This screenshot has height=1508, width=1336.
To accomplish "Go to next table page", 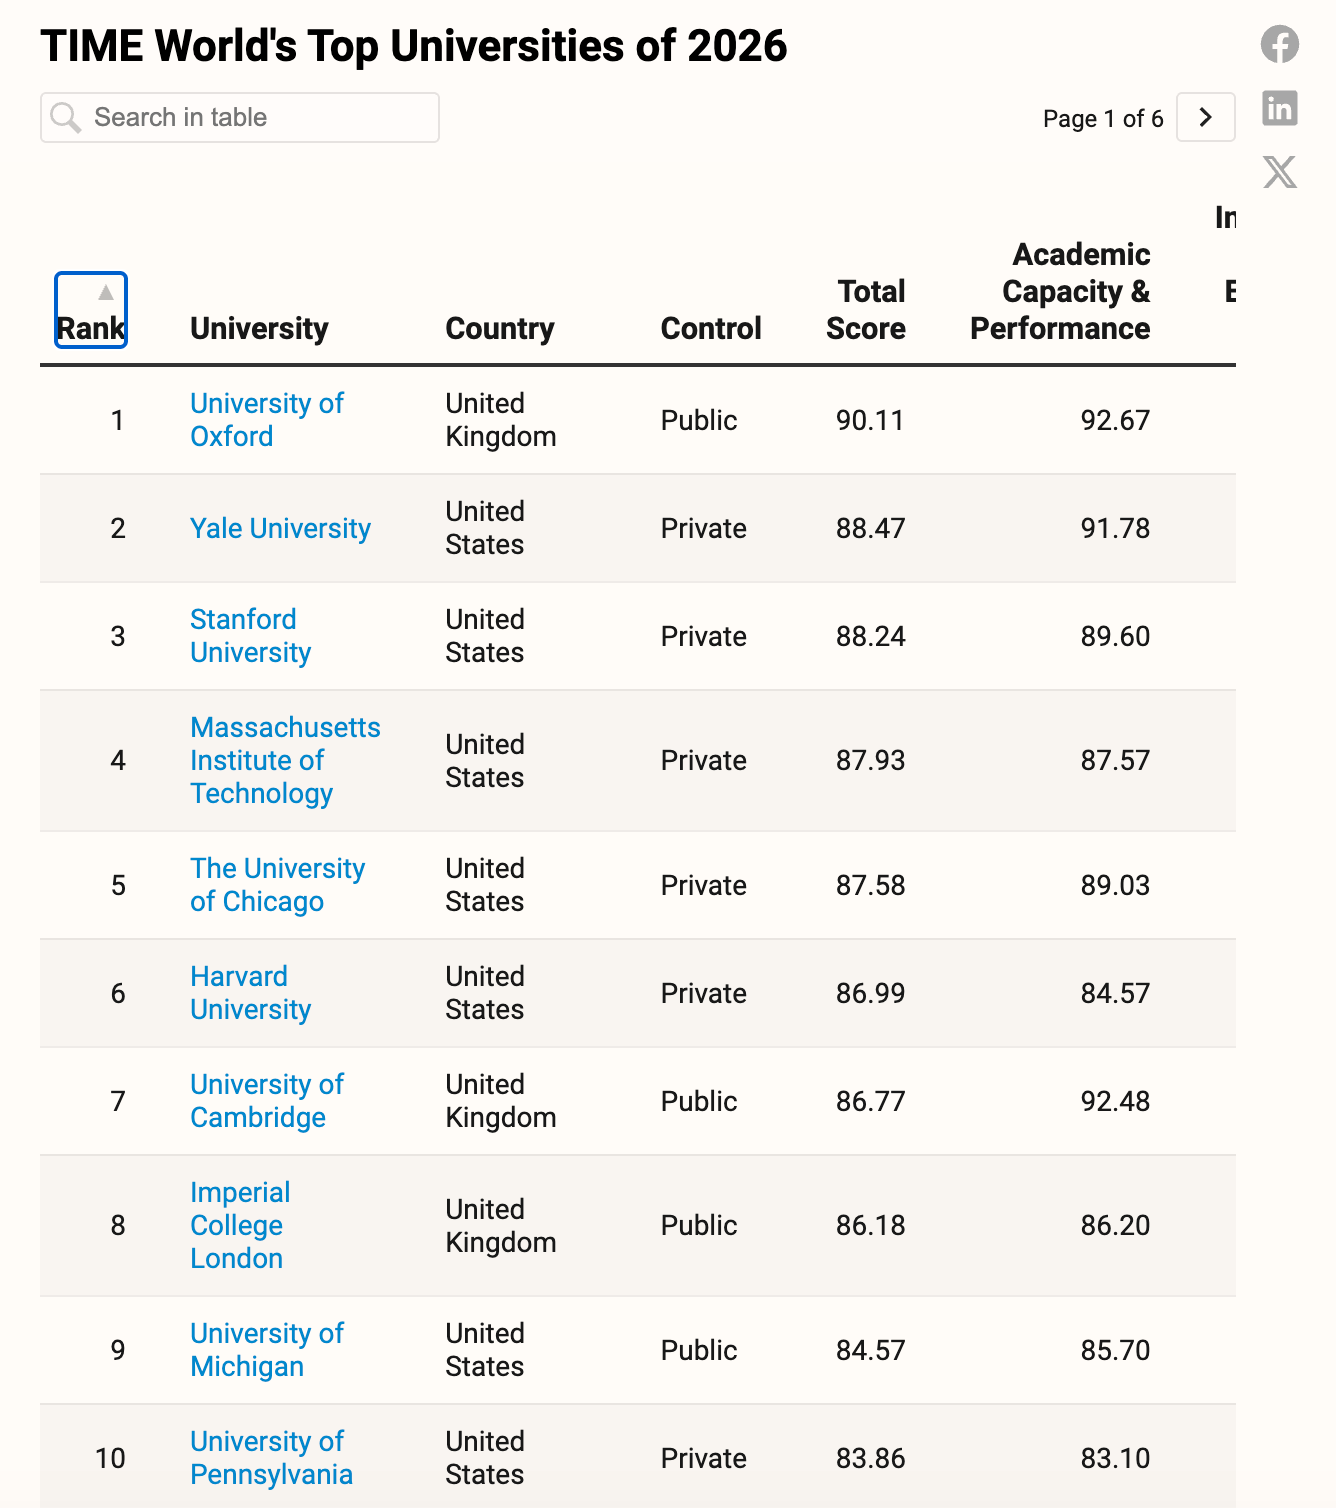I will point(1205,118).
